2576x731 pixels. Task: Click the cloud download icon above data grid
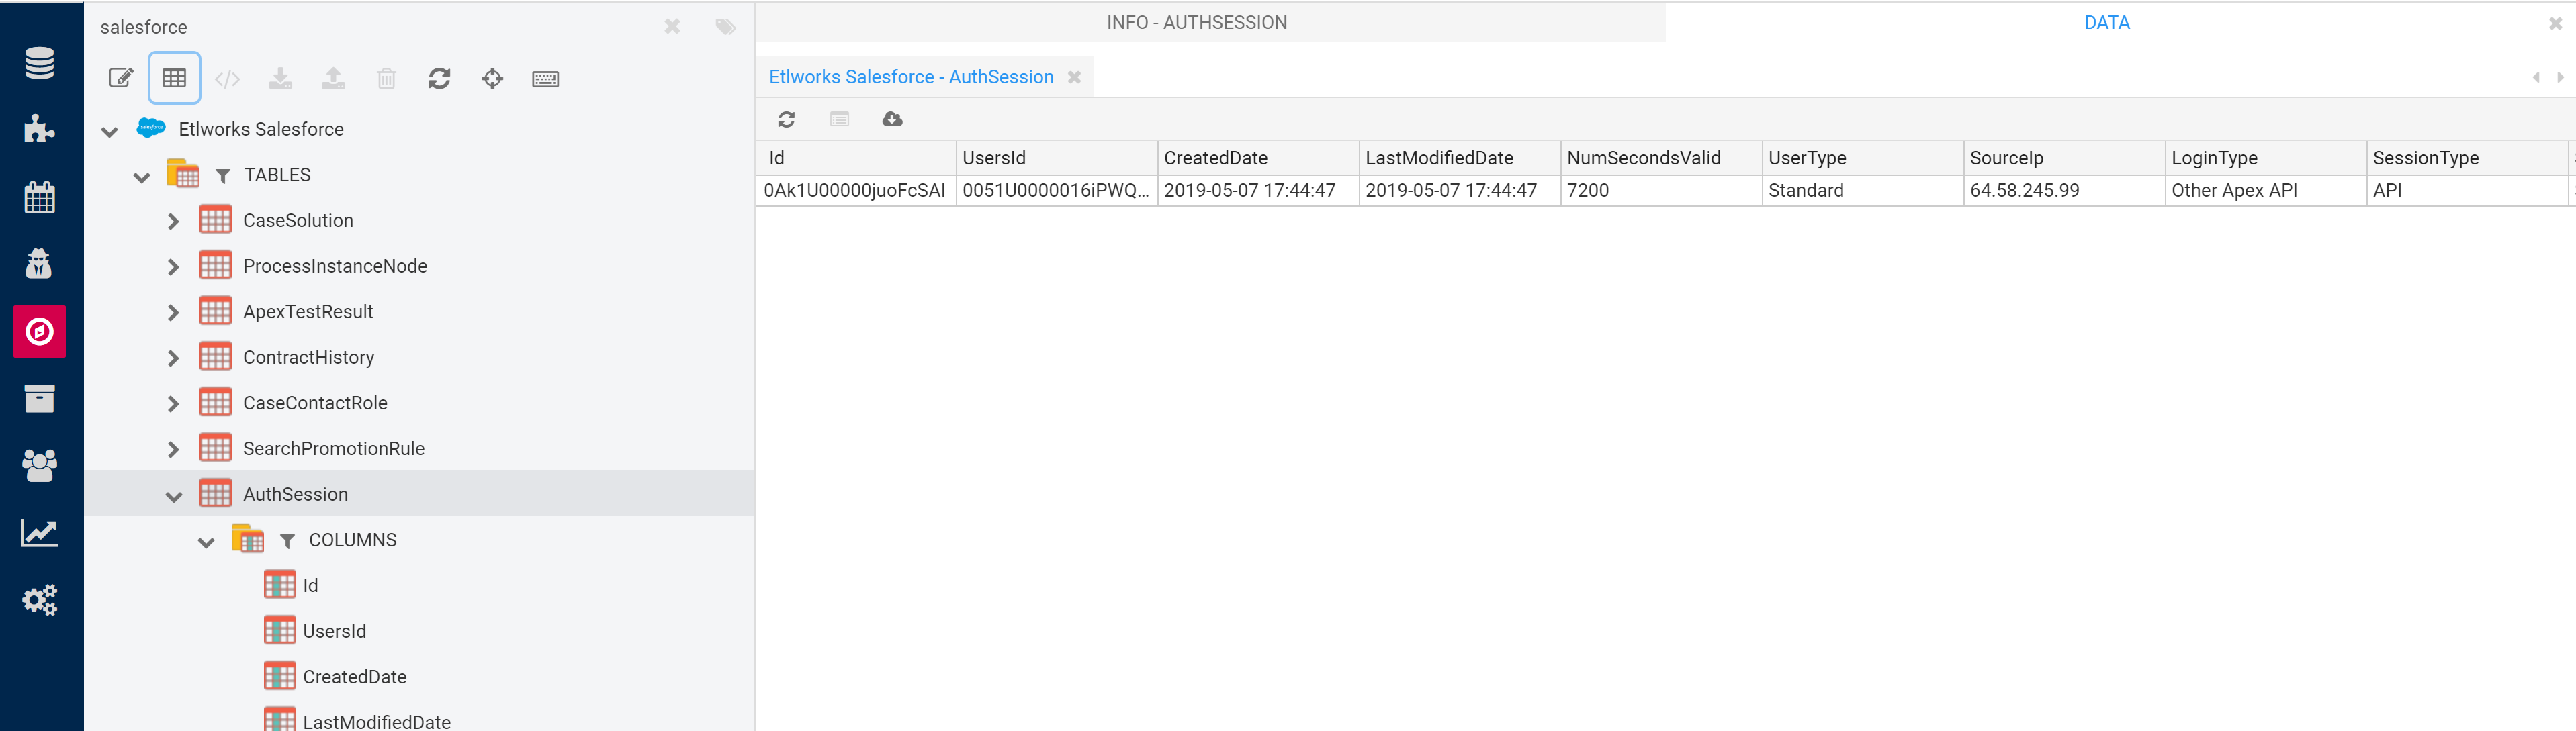pos(892,119)
